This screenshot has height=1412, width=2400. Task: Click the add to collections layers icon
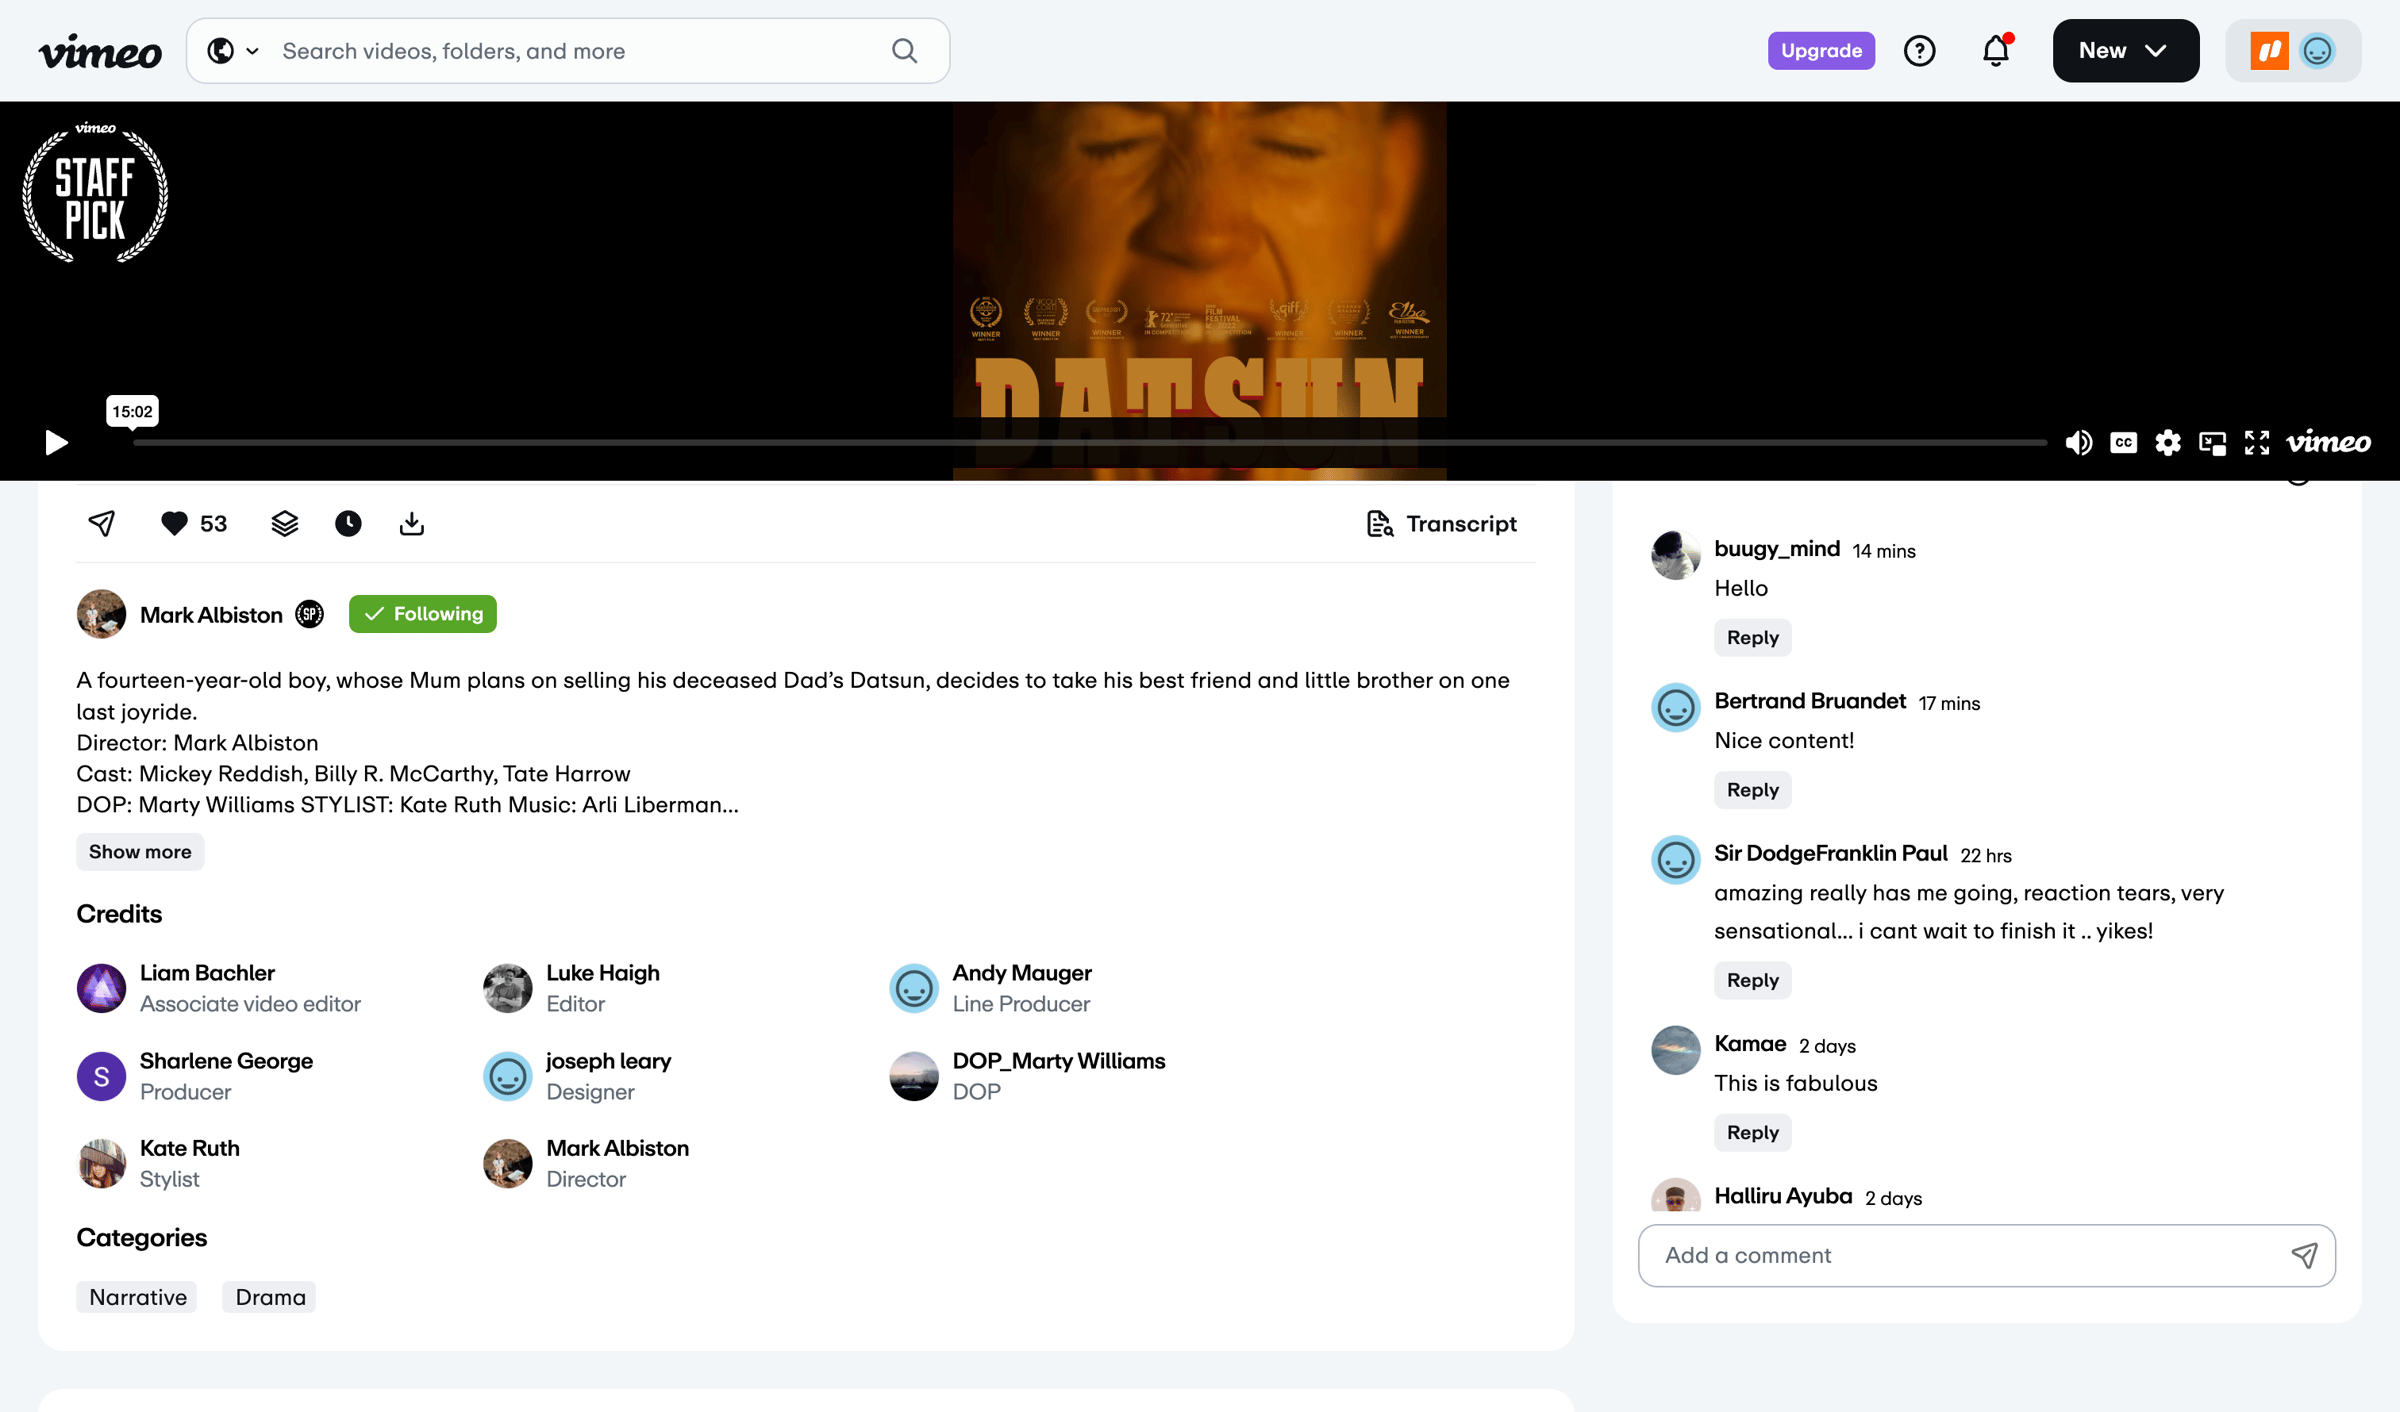pyautogui.click(x=285, y=523)
